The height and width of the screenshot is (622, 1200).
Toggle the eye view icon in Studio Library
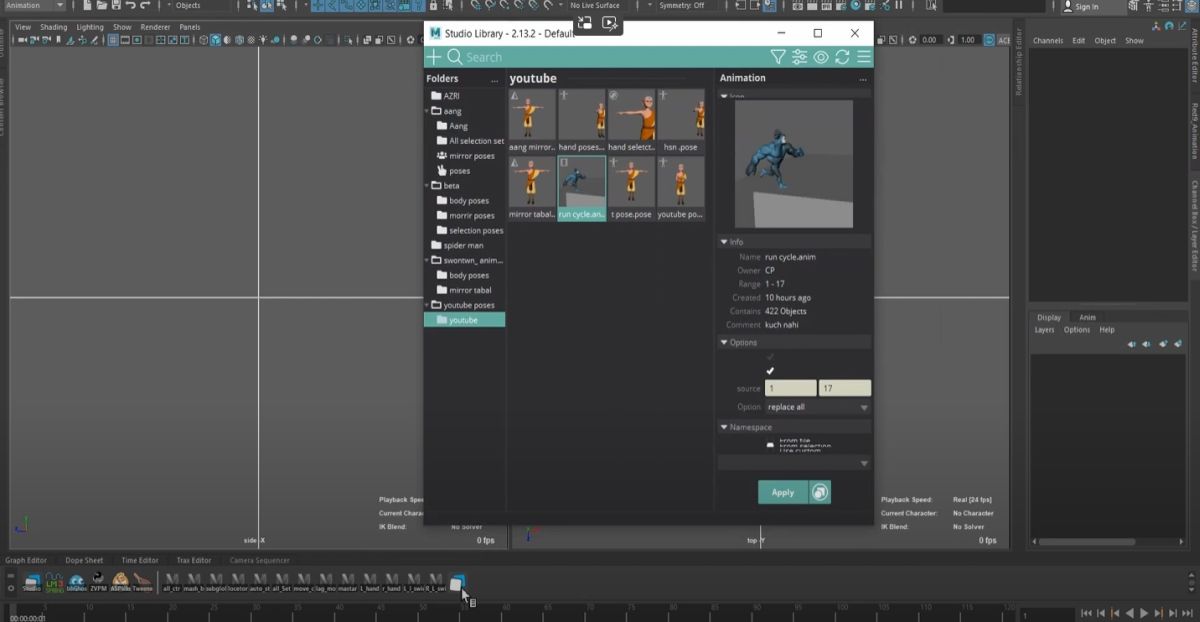pos(821,57)
